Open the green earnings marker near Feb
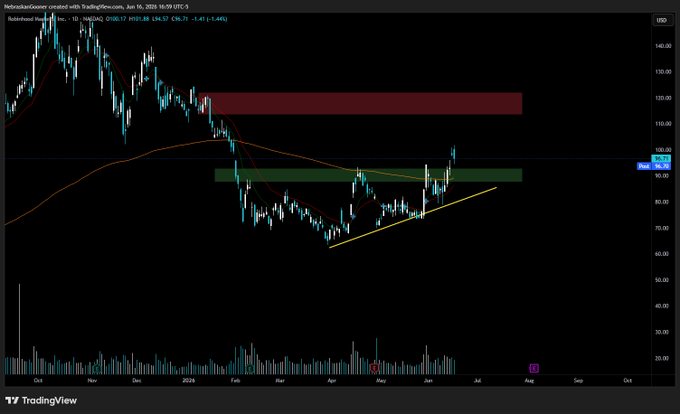Screen dimensions: 680x414 [249, 368]
